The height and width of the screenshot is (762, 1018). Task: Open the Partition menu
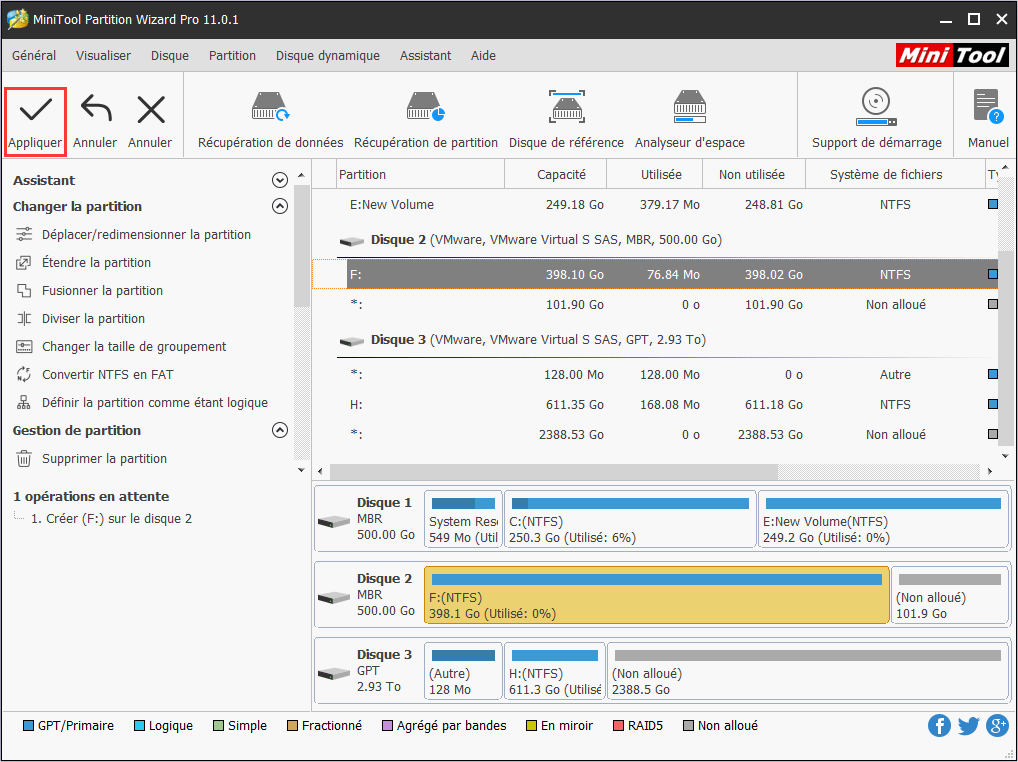232,56
